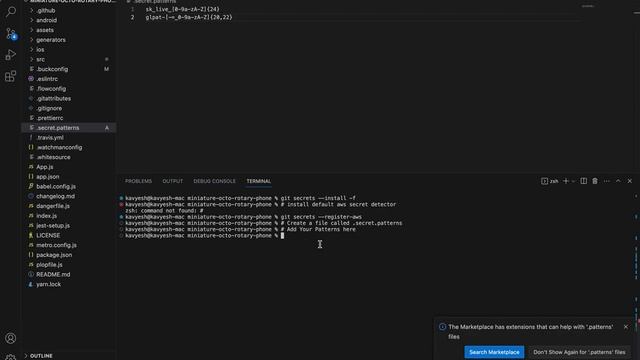
Task: Open index.js file
Action: tap(69, 216)
